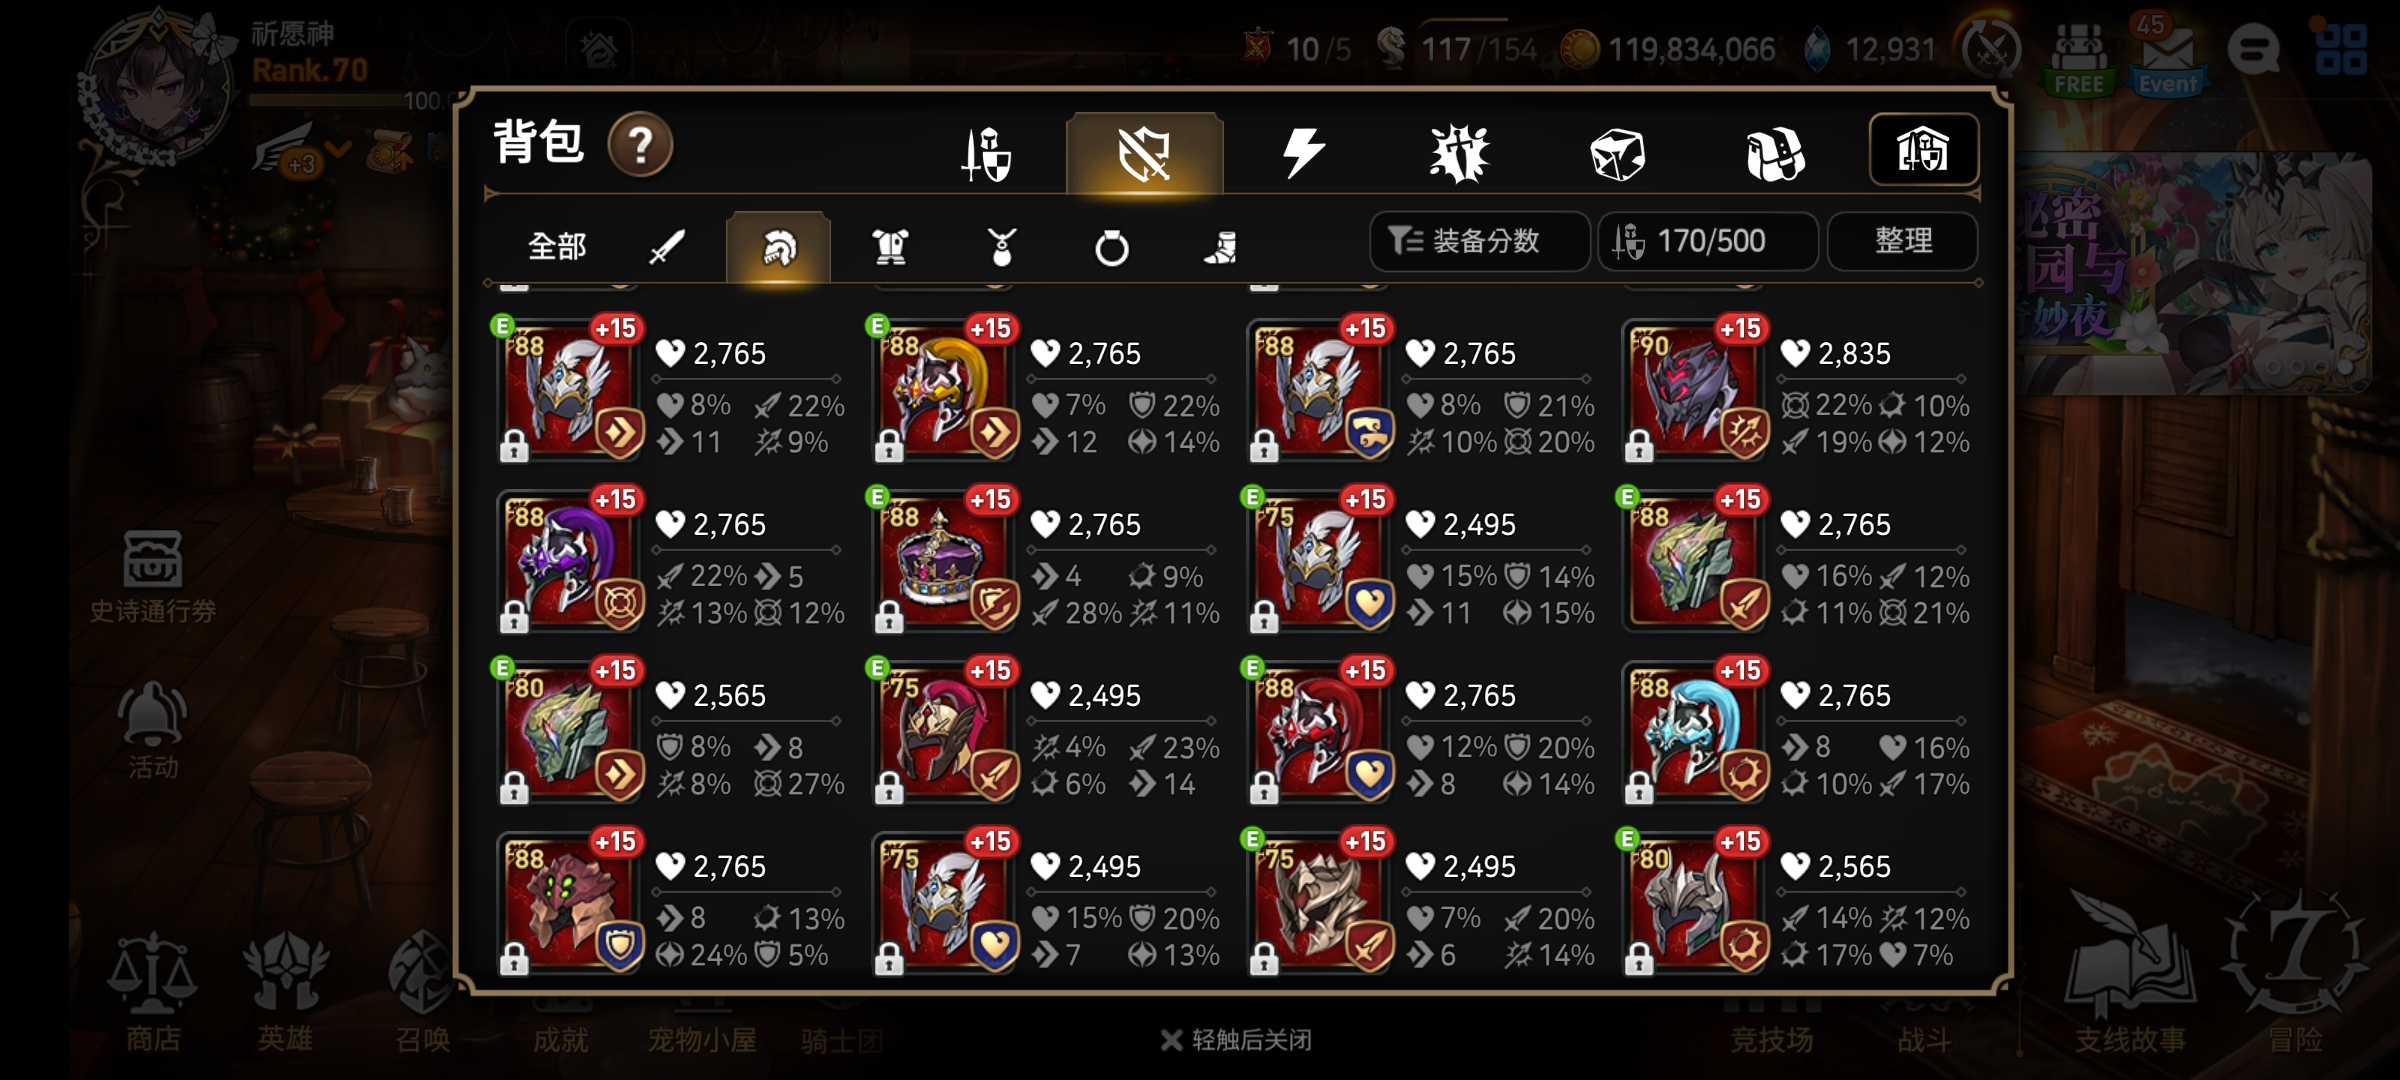Screen dimensions: 2400x1080
Task: Open the lightning bolt inventory category
Action: click(x=1303, y=154)
